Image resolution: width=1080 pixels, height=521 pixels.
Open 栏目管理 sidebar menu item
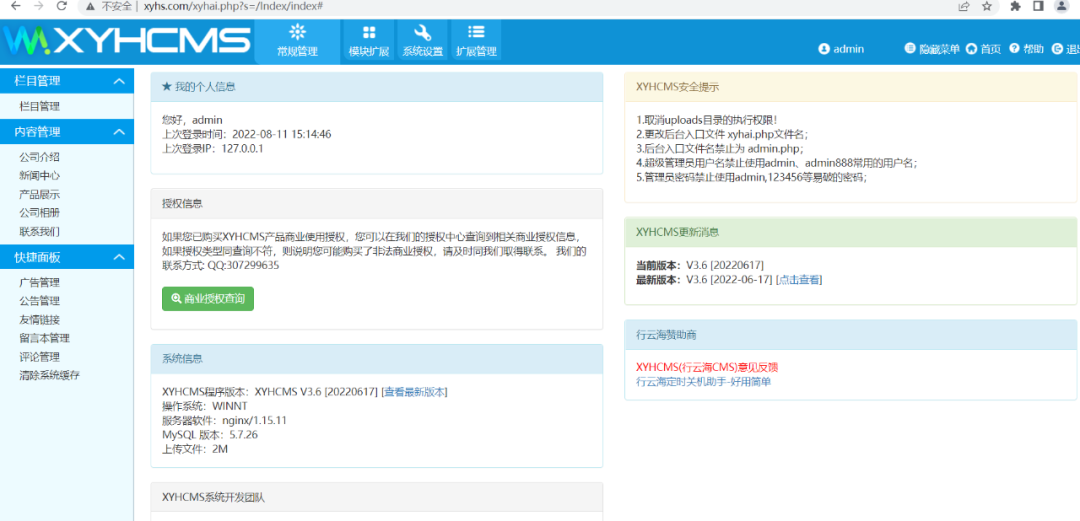pyautogui.click(x=39, y=106)
